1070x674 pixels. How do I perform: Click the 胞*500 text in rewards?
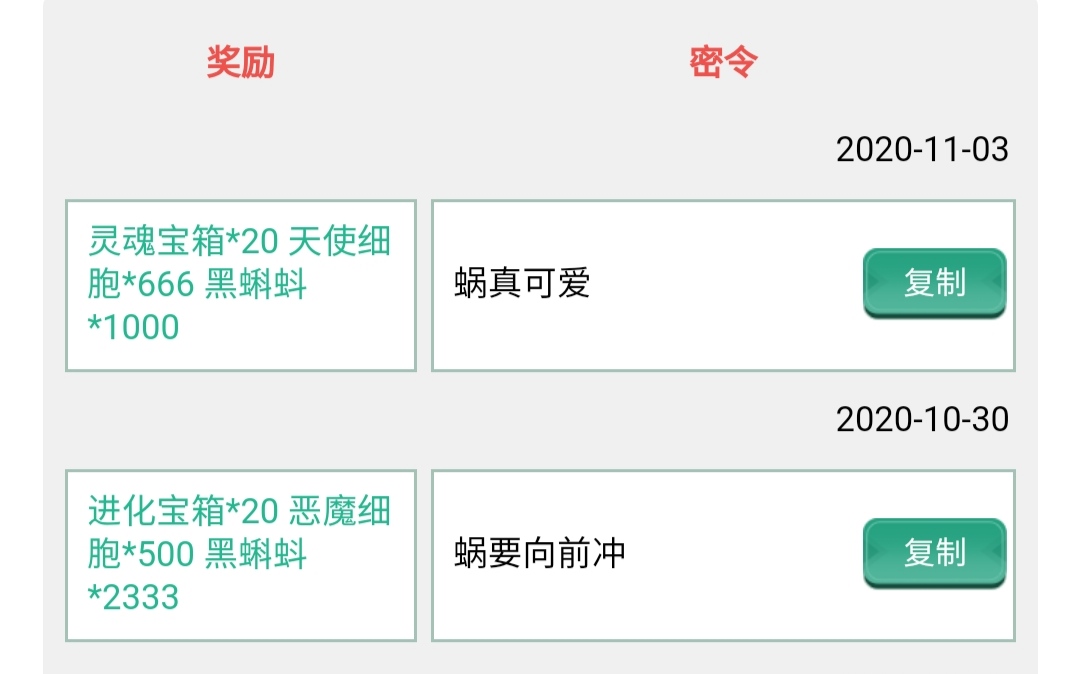point(141,554)
